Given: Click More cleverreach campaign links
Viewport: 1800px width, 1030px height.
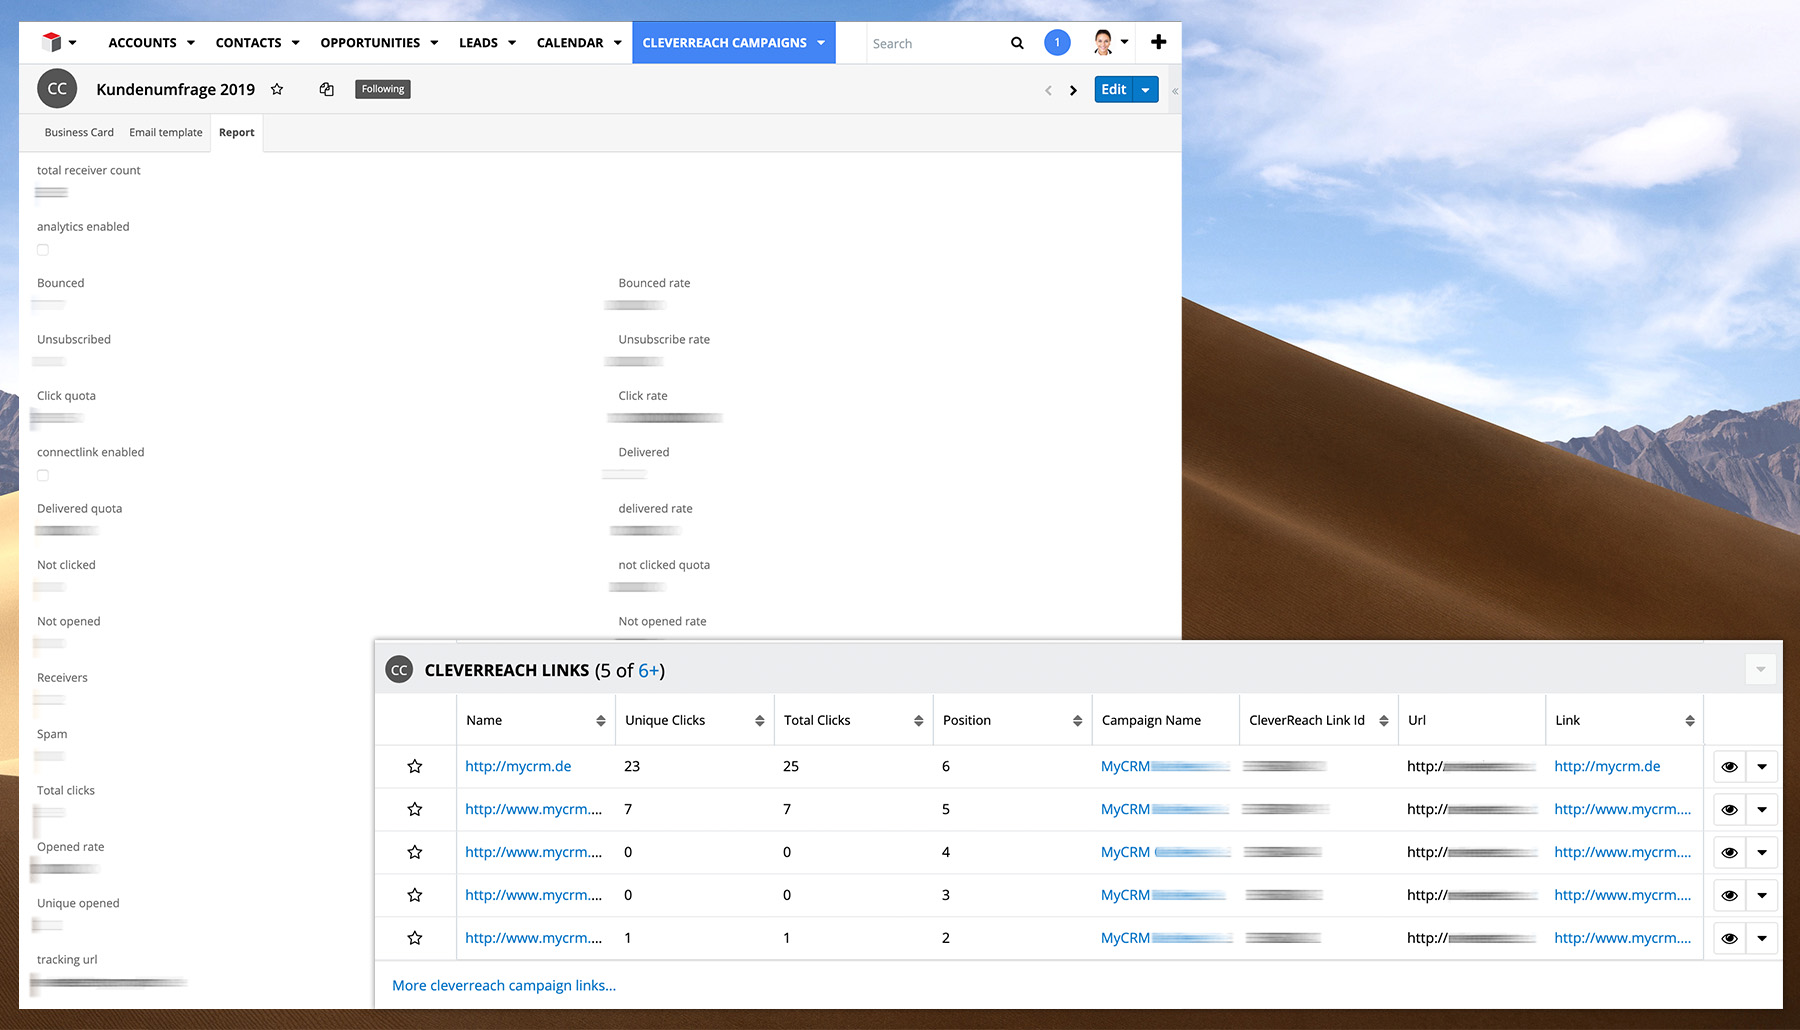Looking at the screenshot, I should tap(504, 985).
